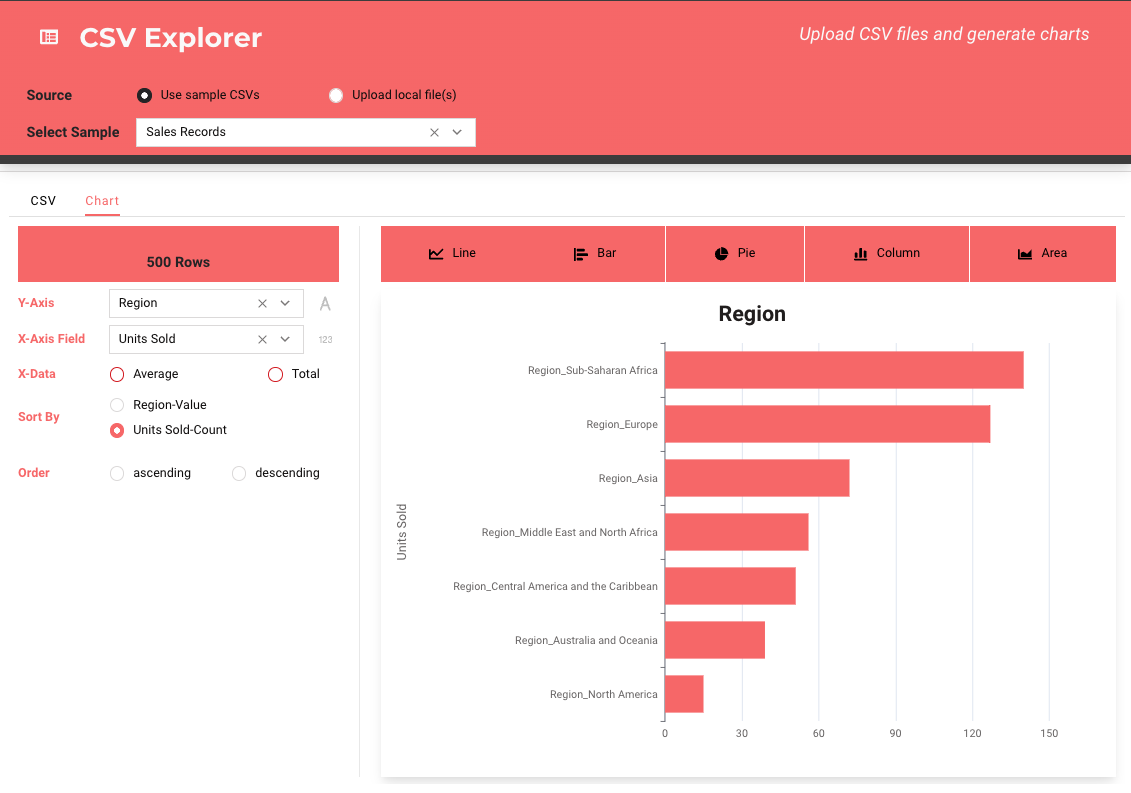Switch to the CSV tab
Viewport: 1131px width, 793px height.
coord(43,201)
